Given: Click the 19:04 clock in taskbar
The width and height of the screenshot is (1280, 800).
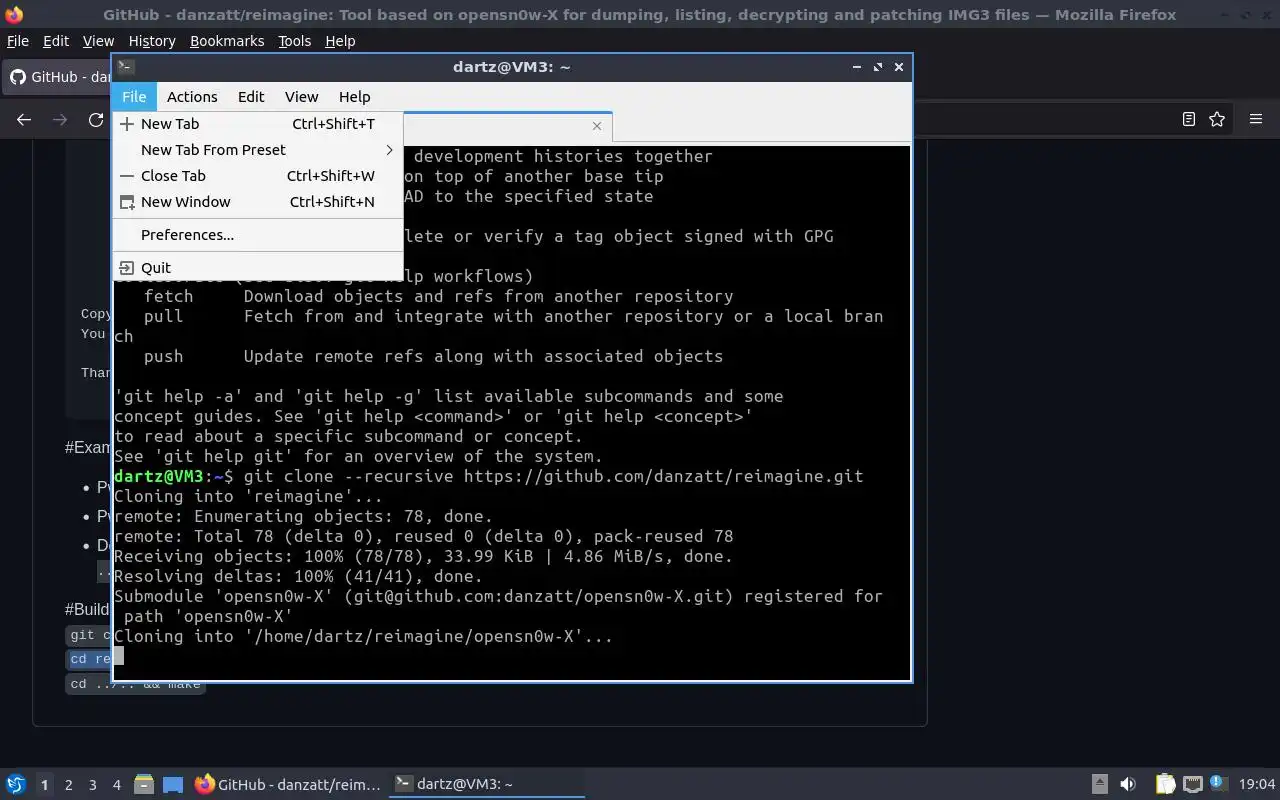Looking at the screenshot, I should pos(1257,785).
